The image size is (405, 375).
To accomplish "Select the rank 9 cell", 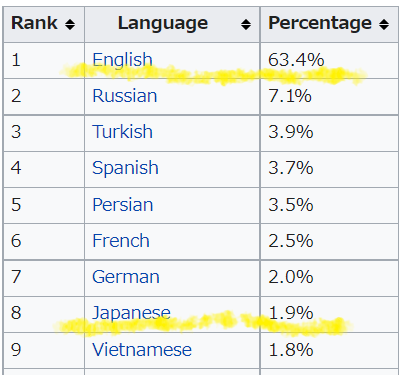I will [44, 350].
